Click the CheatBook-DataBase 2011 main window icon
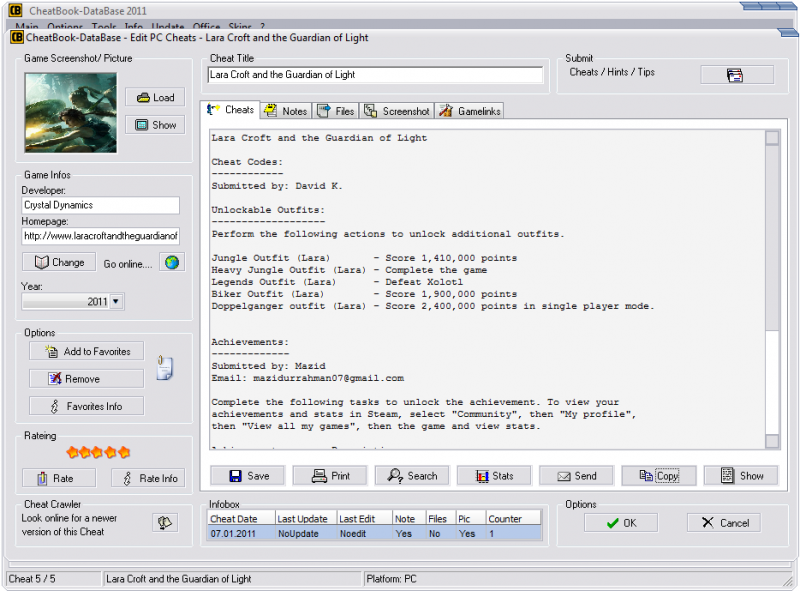The height and width of the screenshot is (591, 800). click(16, 10)
